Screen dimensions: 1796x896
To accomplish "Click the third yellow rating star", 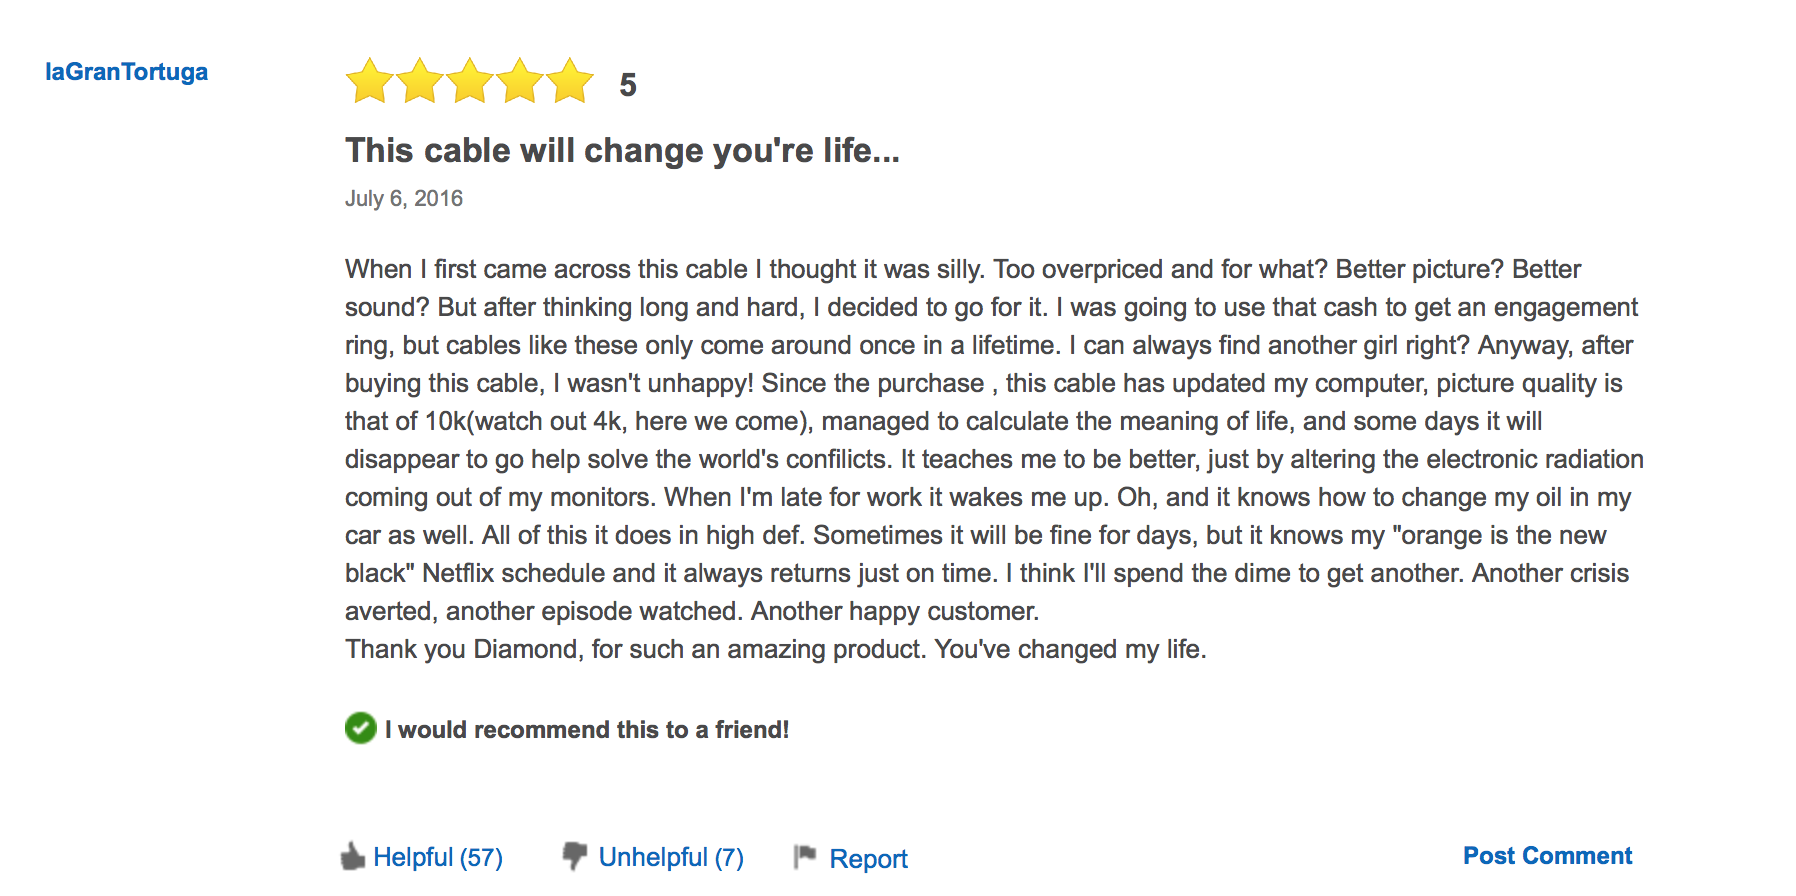I will (470, 81).
